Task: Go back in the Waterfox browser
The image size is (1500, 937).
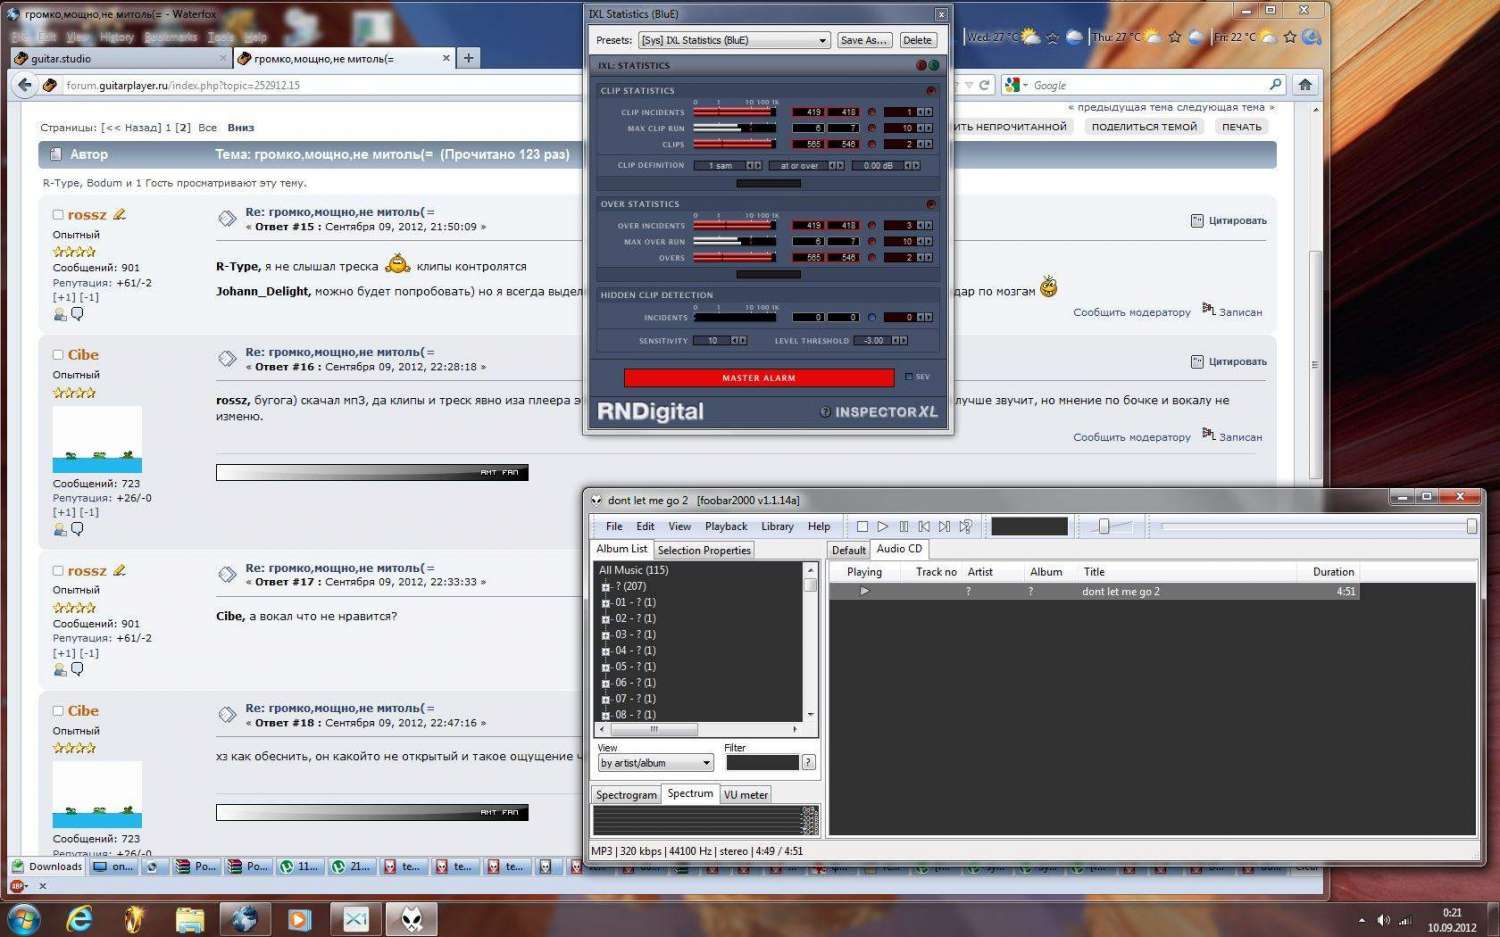Action: [25, 85]
